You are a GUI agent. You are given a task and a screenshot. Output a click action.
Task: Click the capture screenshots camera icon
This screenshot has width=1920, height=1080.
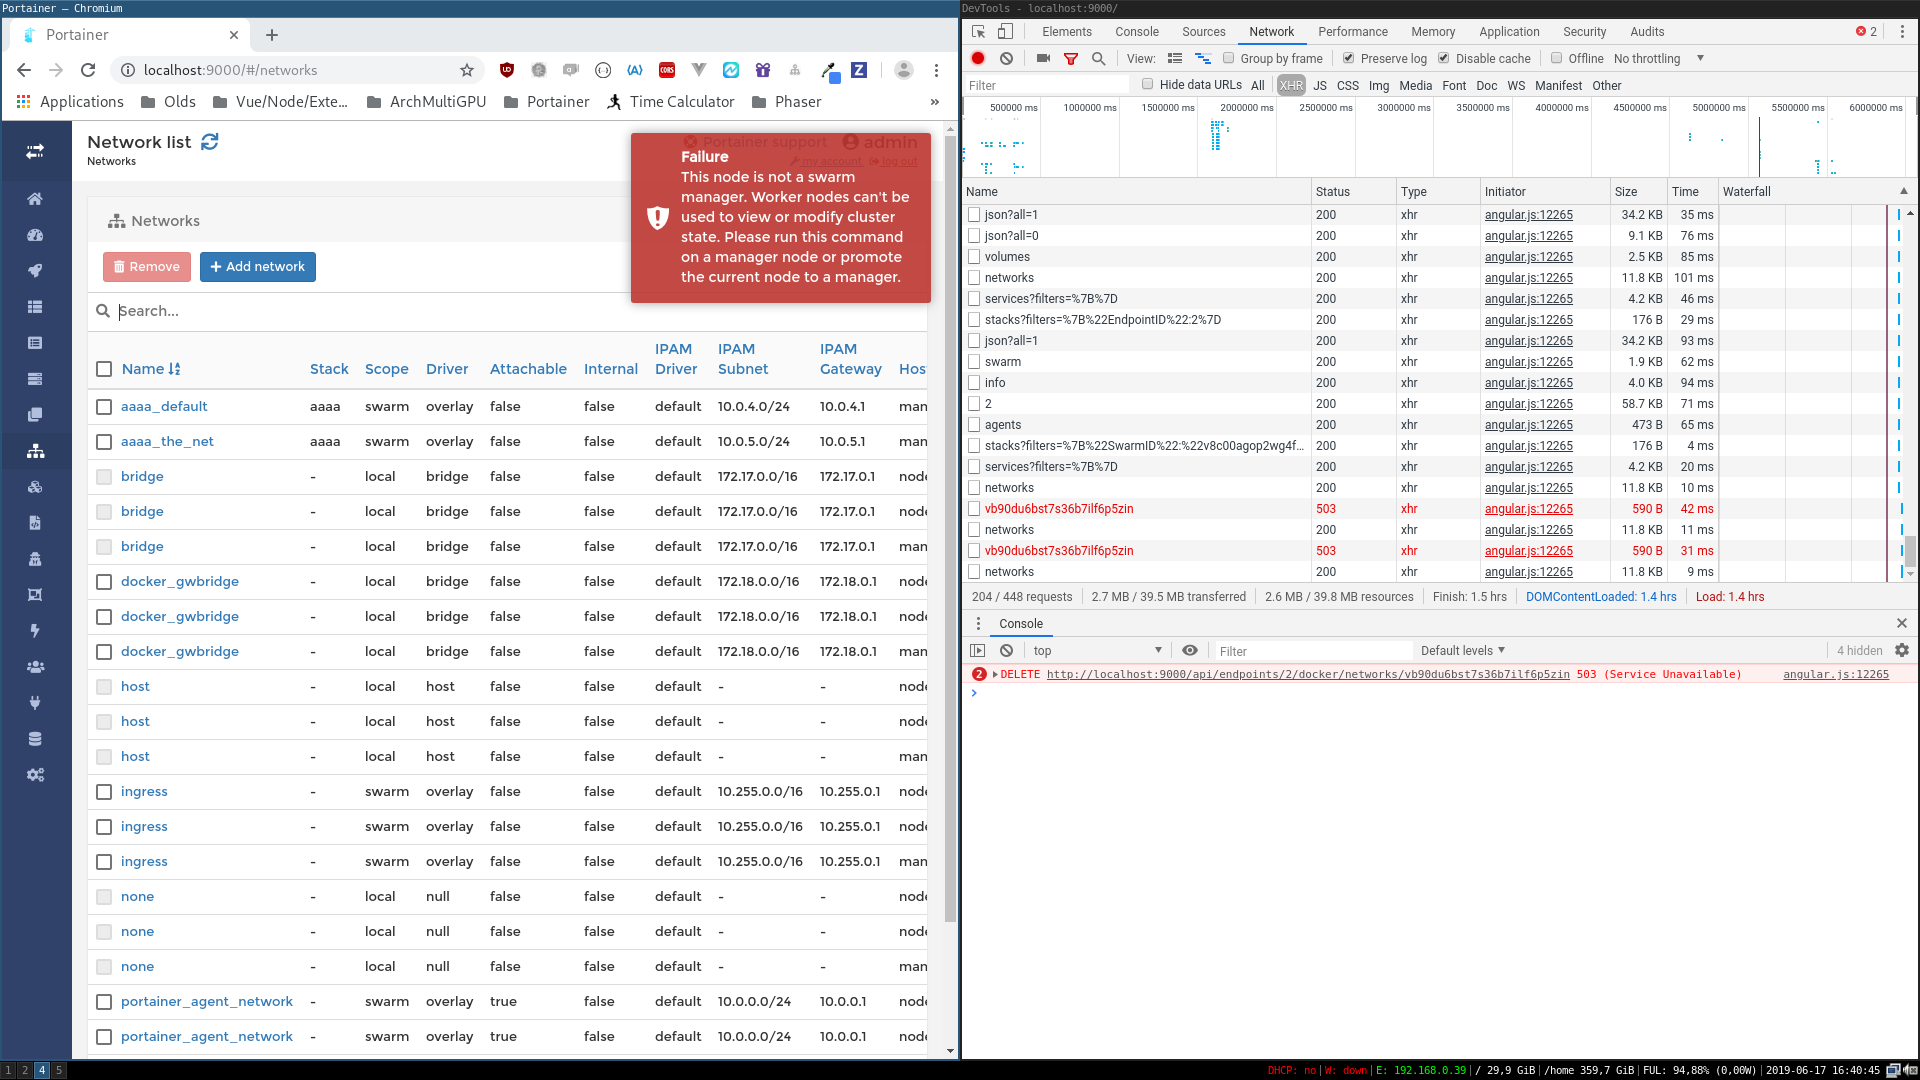(x=1043, y=59)
